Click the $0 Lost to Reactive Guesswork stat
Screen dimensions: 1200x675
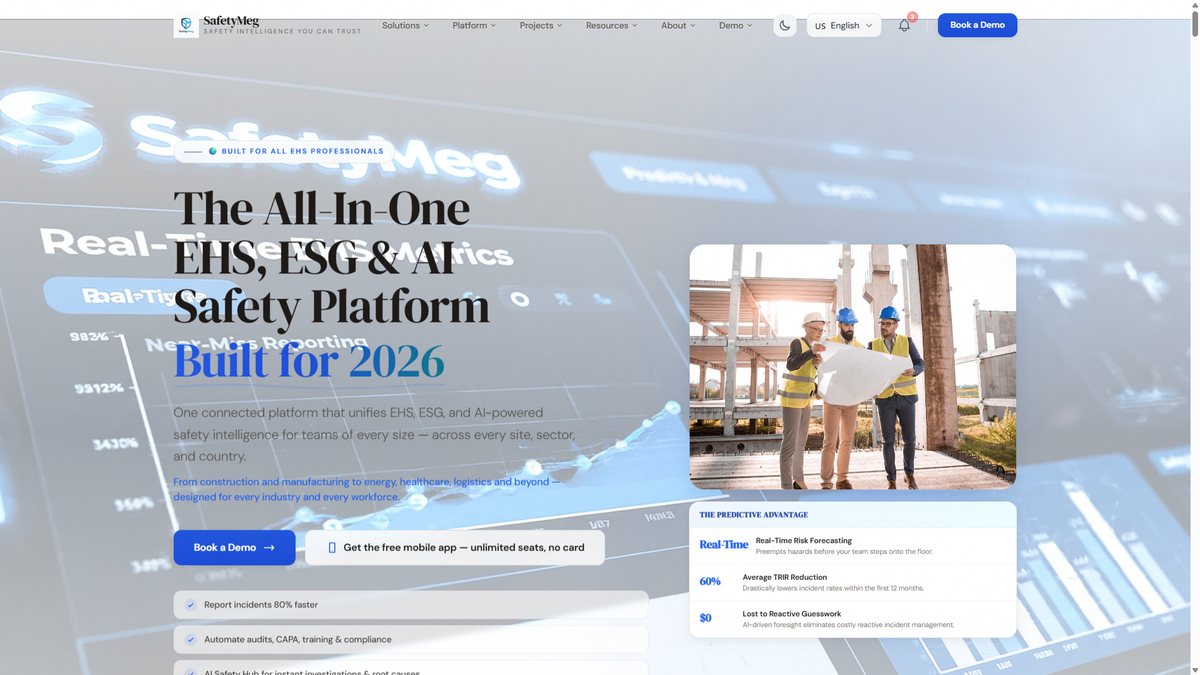click(853, 619)
